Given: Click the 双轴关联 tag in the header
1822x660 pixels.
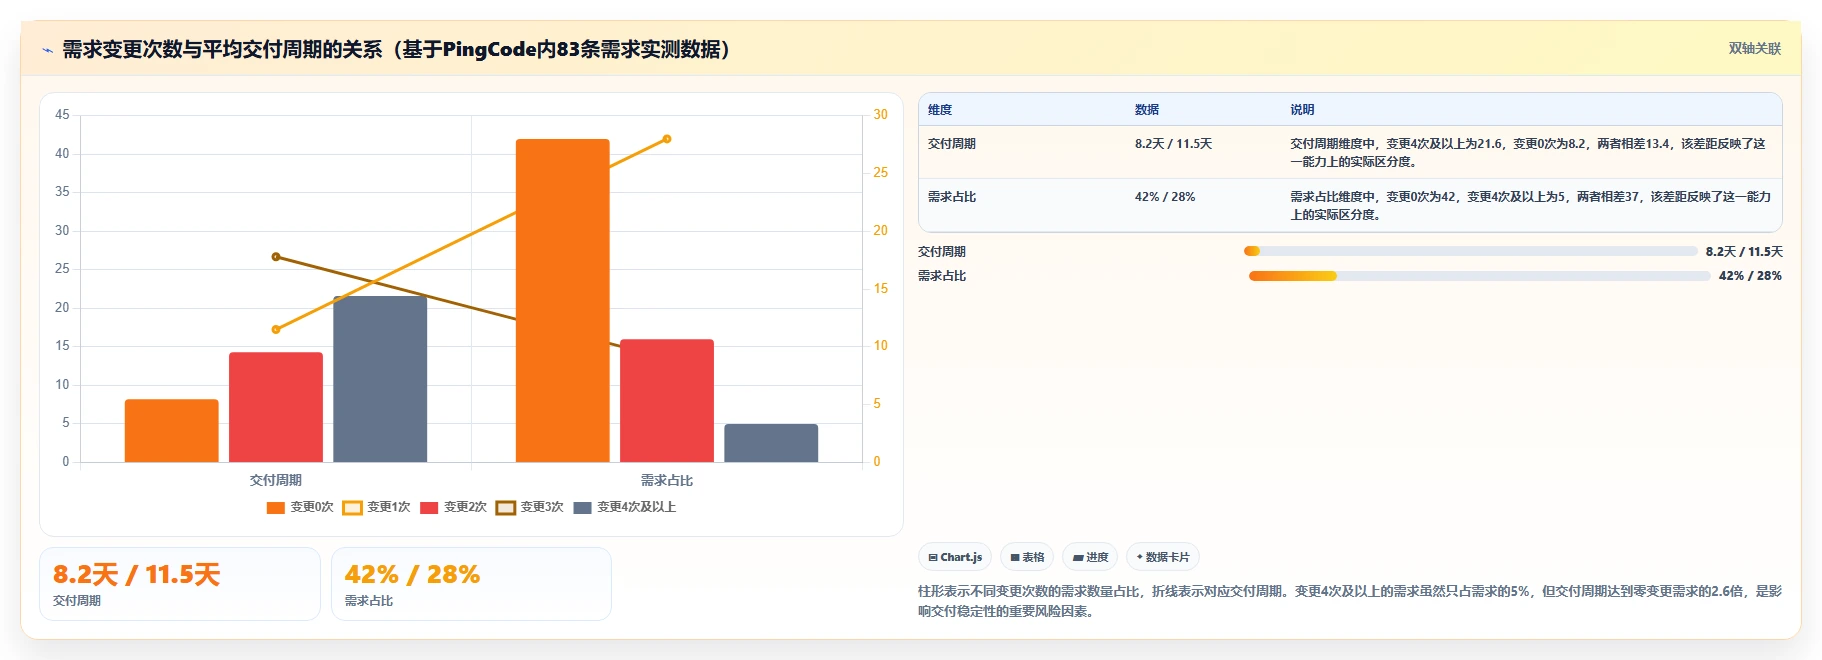Looking at the screenshot, I should 1755,48.
